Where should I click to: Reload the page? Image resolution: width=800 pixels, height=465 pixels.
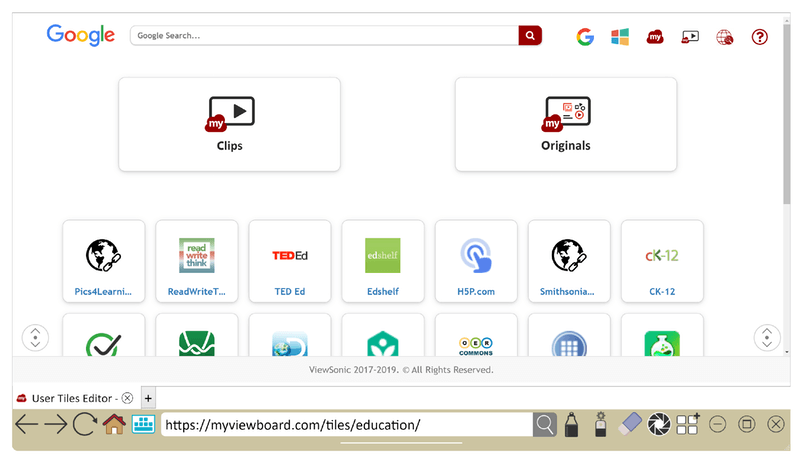(85, 424)
